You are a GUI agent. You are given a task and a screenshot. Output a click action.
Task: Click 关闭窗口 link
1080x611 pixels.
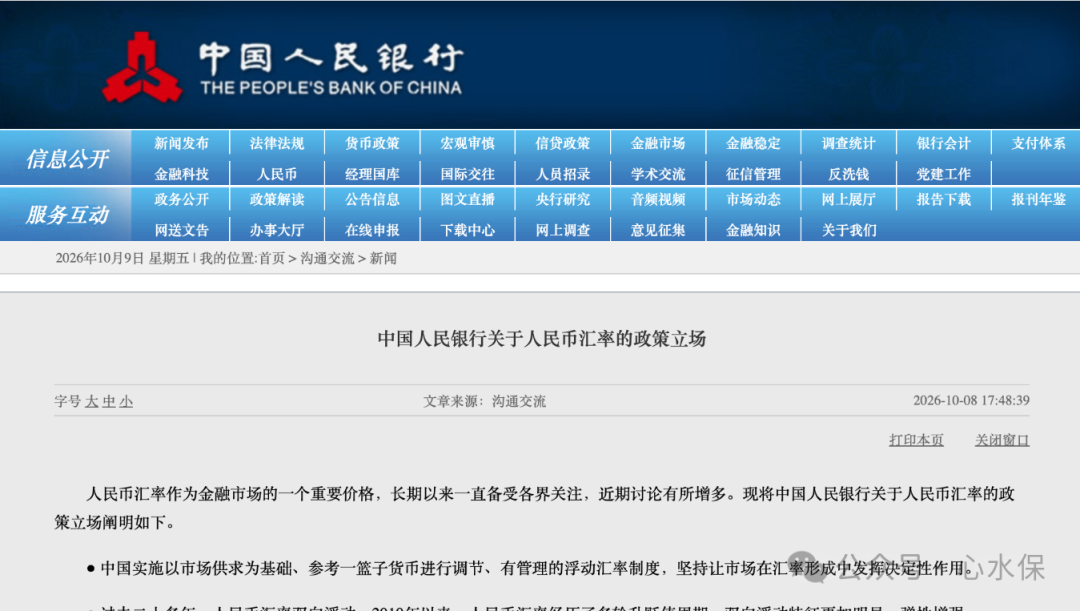[1002, 439]
